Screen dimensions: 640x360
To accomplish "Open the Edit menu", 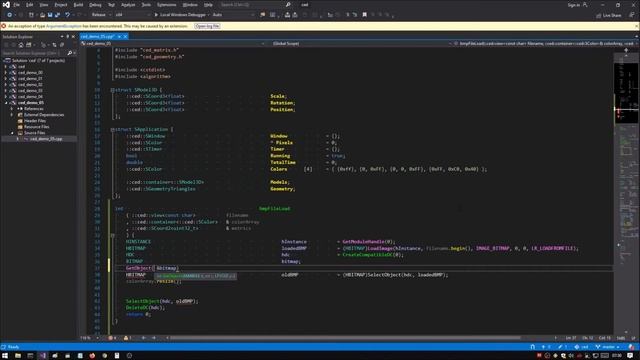I will click(30, 5).
